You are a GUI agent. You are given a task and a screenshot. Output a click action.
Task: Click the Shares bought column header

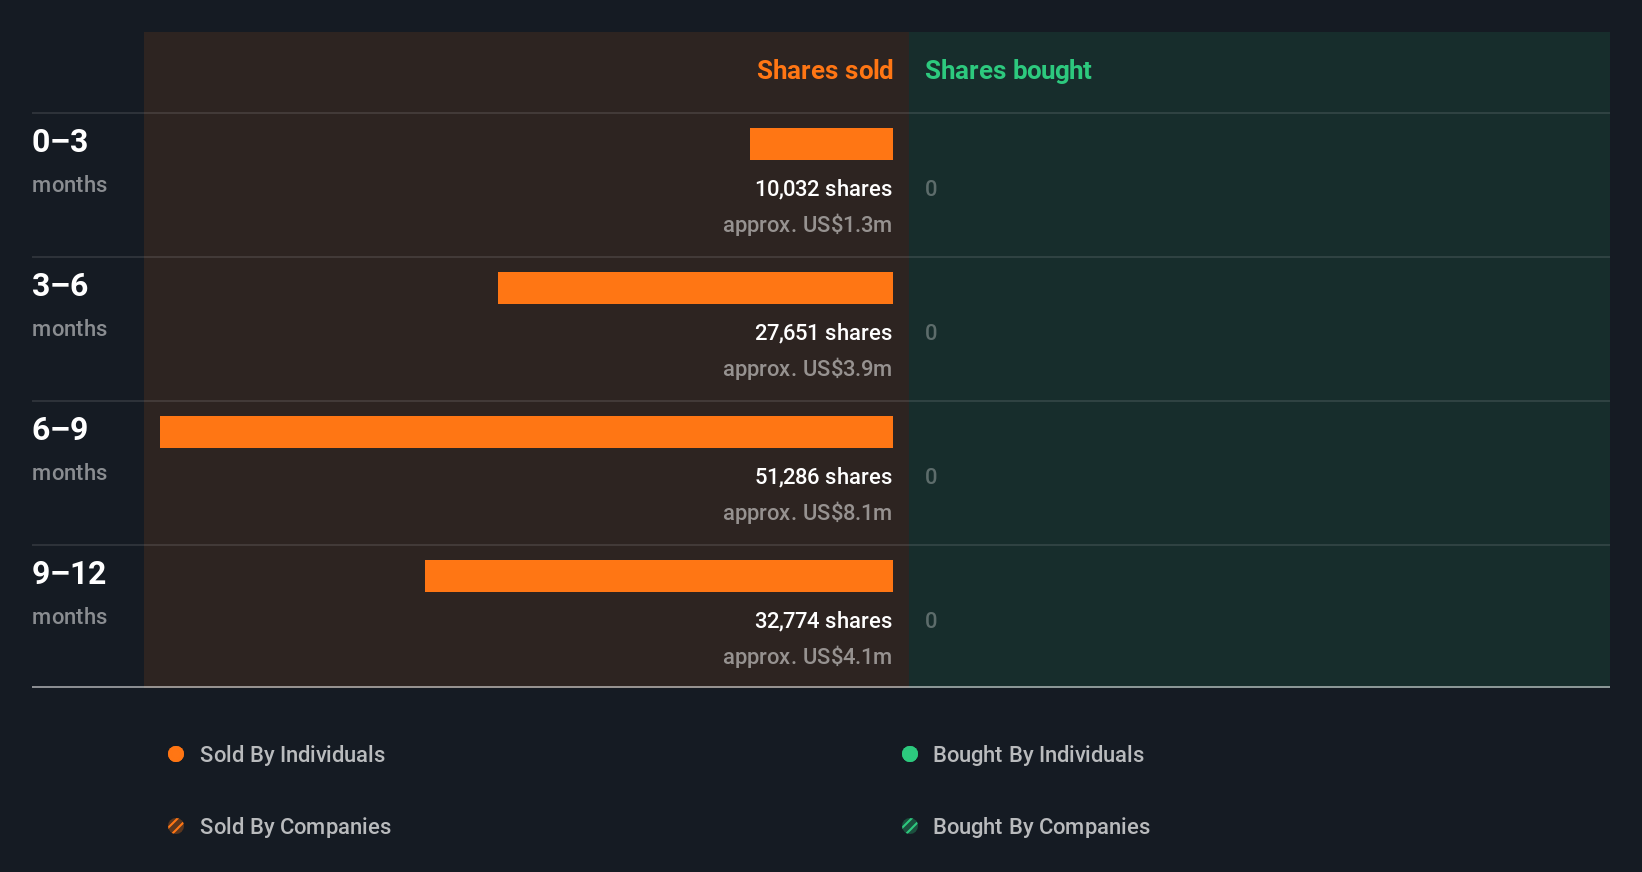click(1008, 70)
